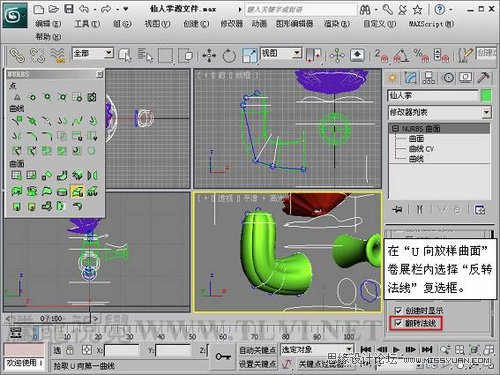Select the 曲线 CV sub-object level
Viewport: 500px width, 375px height.
point(421,149)
